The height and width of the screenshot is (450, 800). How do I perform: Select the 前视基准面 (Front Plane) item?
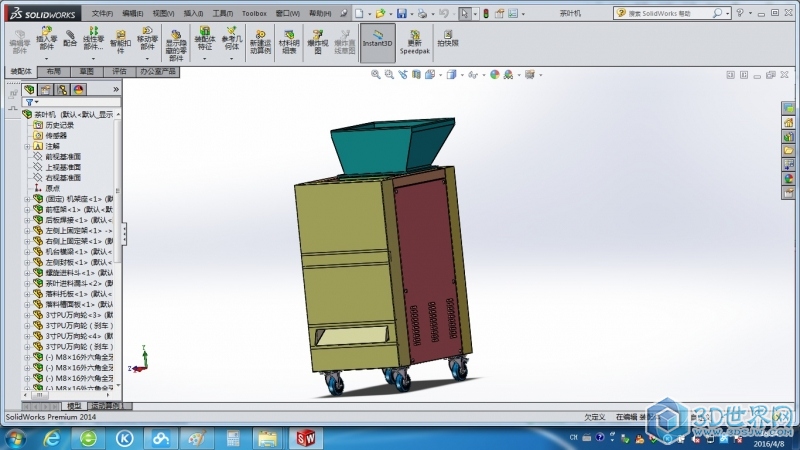[x=62, y=156]
